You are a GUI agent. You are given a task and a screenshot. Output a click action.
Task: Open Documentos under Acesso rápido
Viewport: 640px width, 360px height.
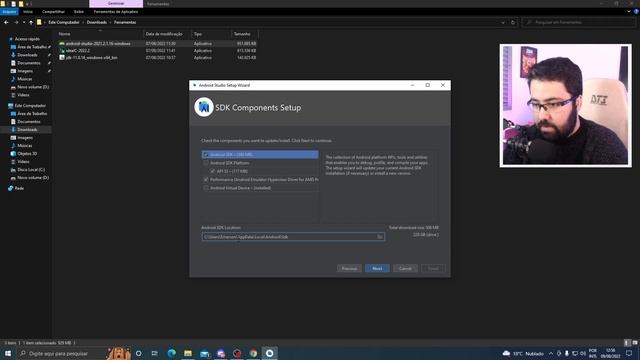point(29,63)
